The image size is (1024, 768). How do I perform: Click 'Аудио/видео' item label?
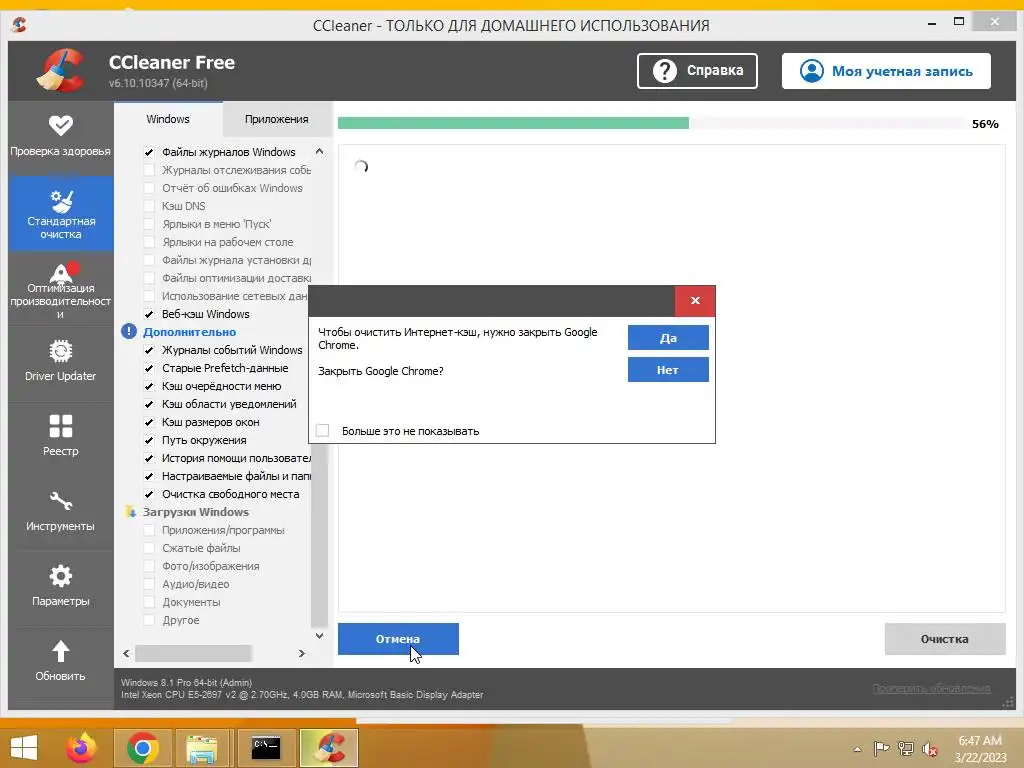coord(196,584)
